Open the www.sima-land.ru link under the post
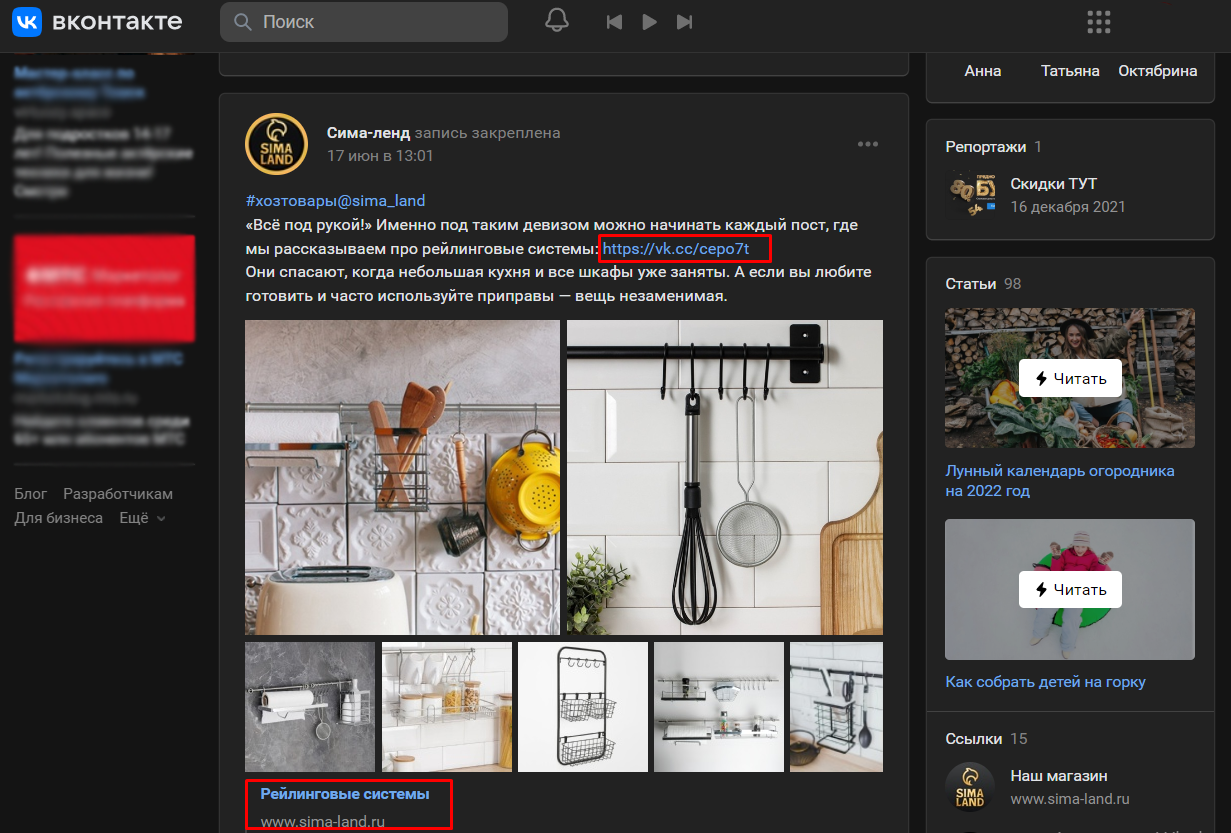This screenshot has height=833, width=1231. [x=323, y=822]
